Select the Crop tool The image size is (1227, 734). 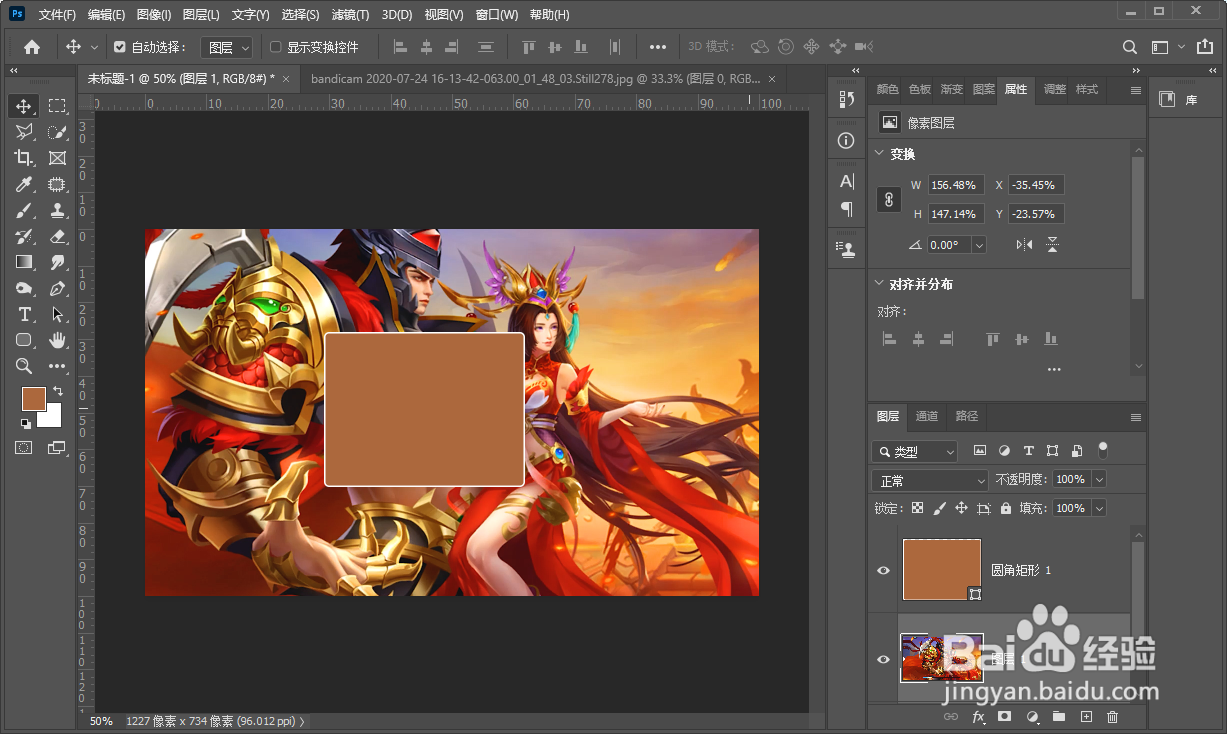point(24,158)
